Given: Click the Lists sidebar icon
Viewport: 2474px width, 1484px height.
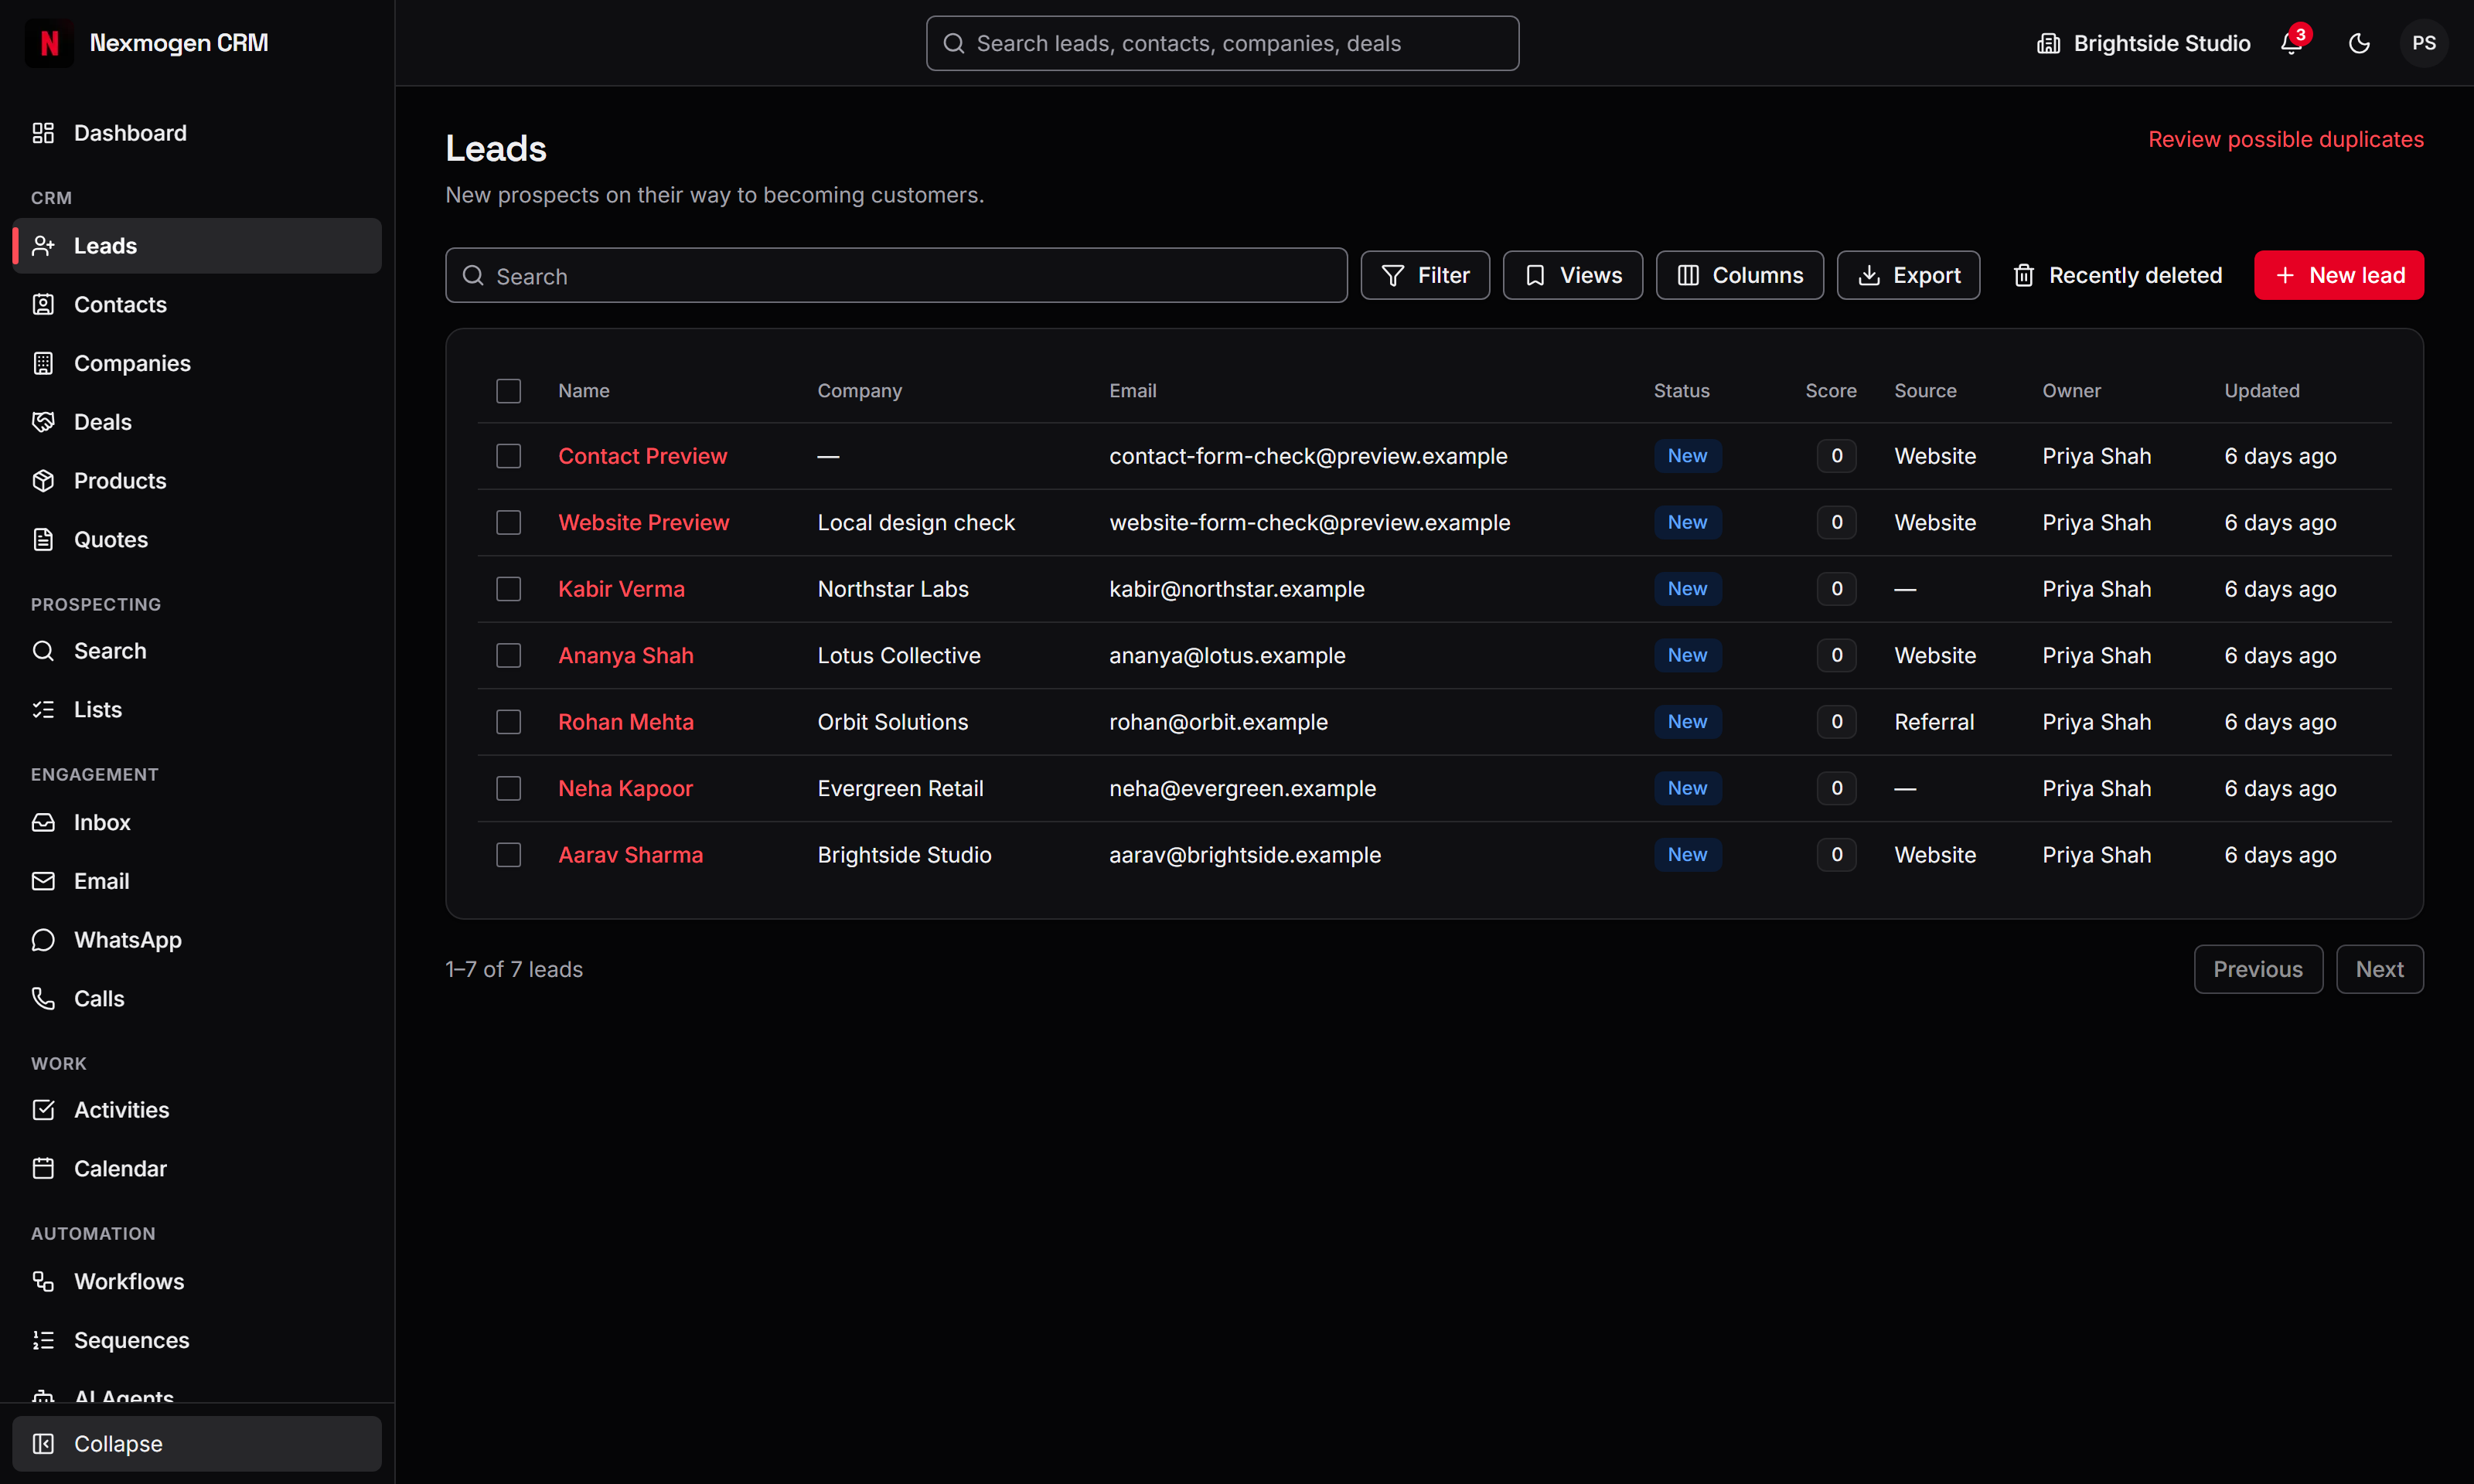Looking at the screenshot, I should coord(43,709).
